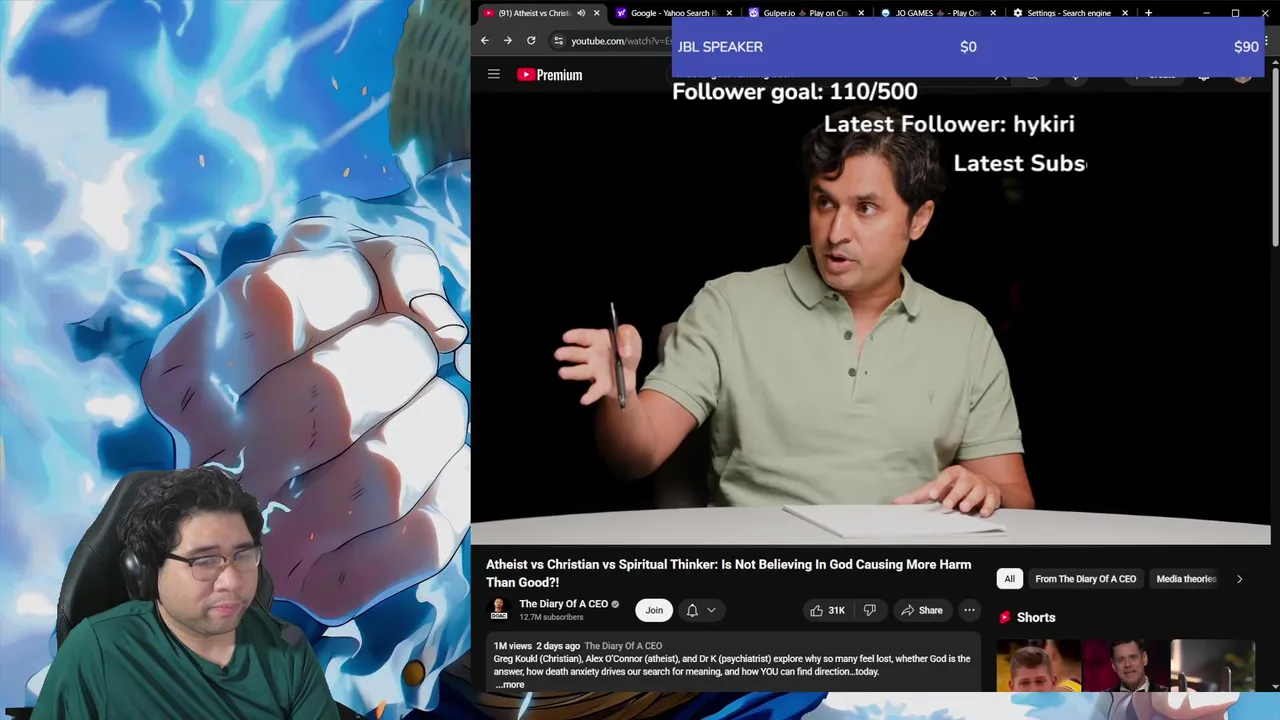Close the JO GAMES tab
The width and height of the screenshot is (1280, 720).
point(993,13)
